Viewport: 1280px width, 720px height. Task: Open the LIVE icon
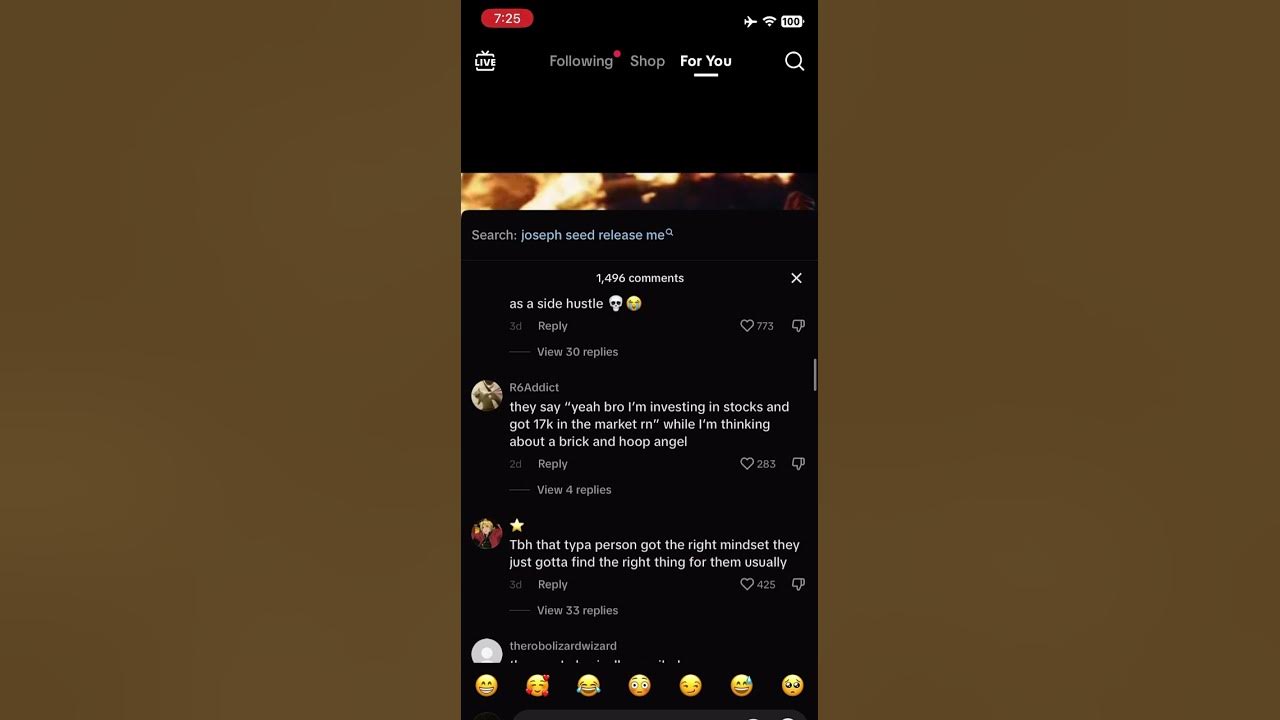[485, 61]
